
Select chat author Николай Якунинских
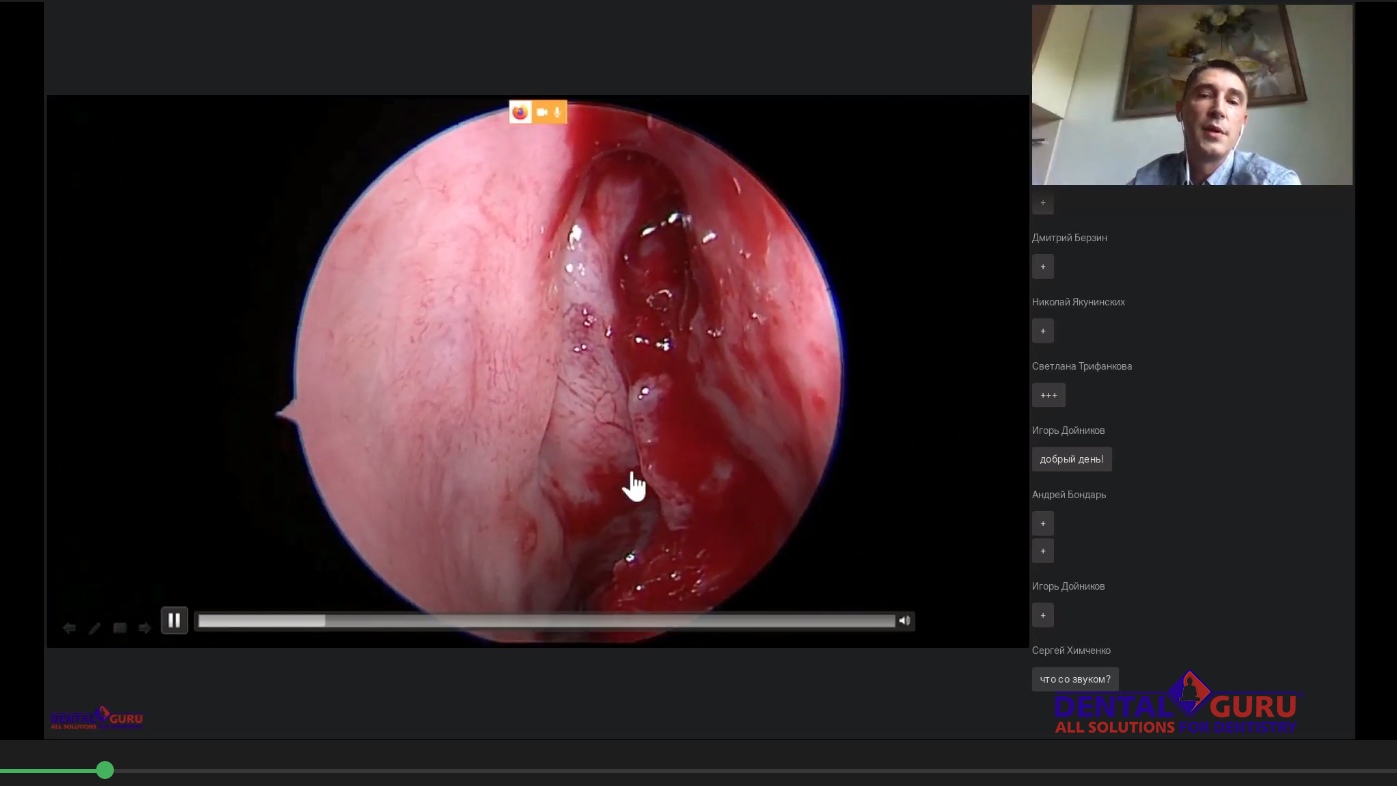(1078, 302)
